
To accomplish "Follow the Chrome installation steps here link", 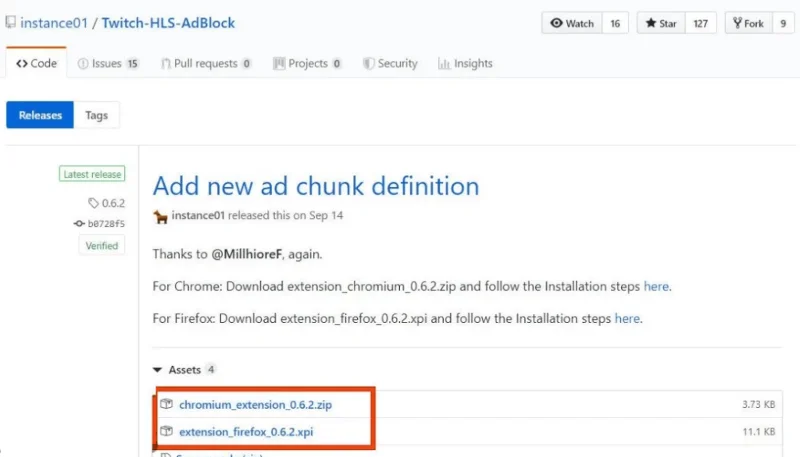I will [x=656, y=286].
